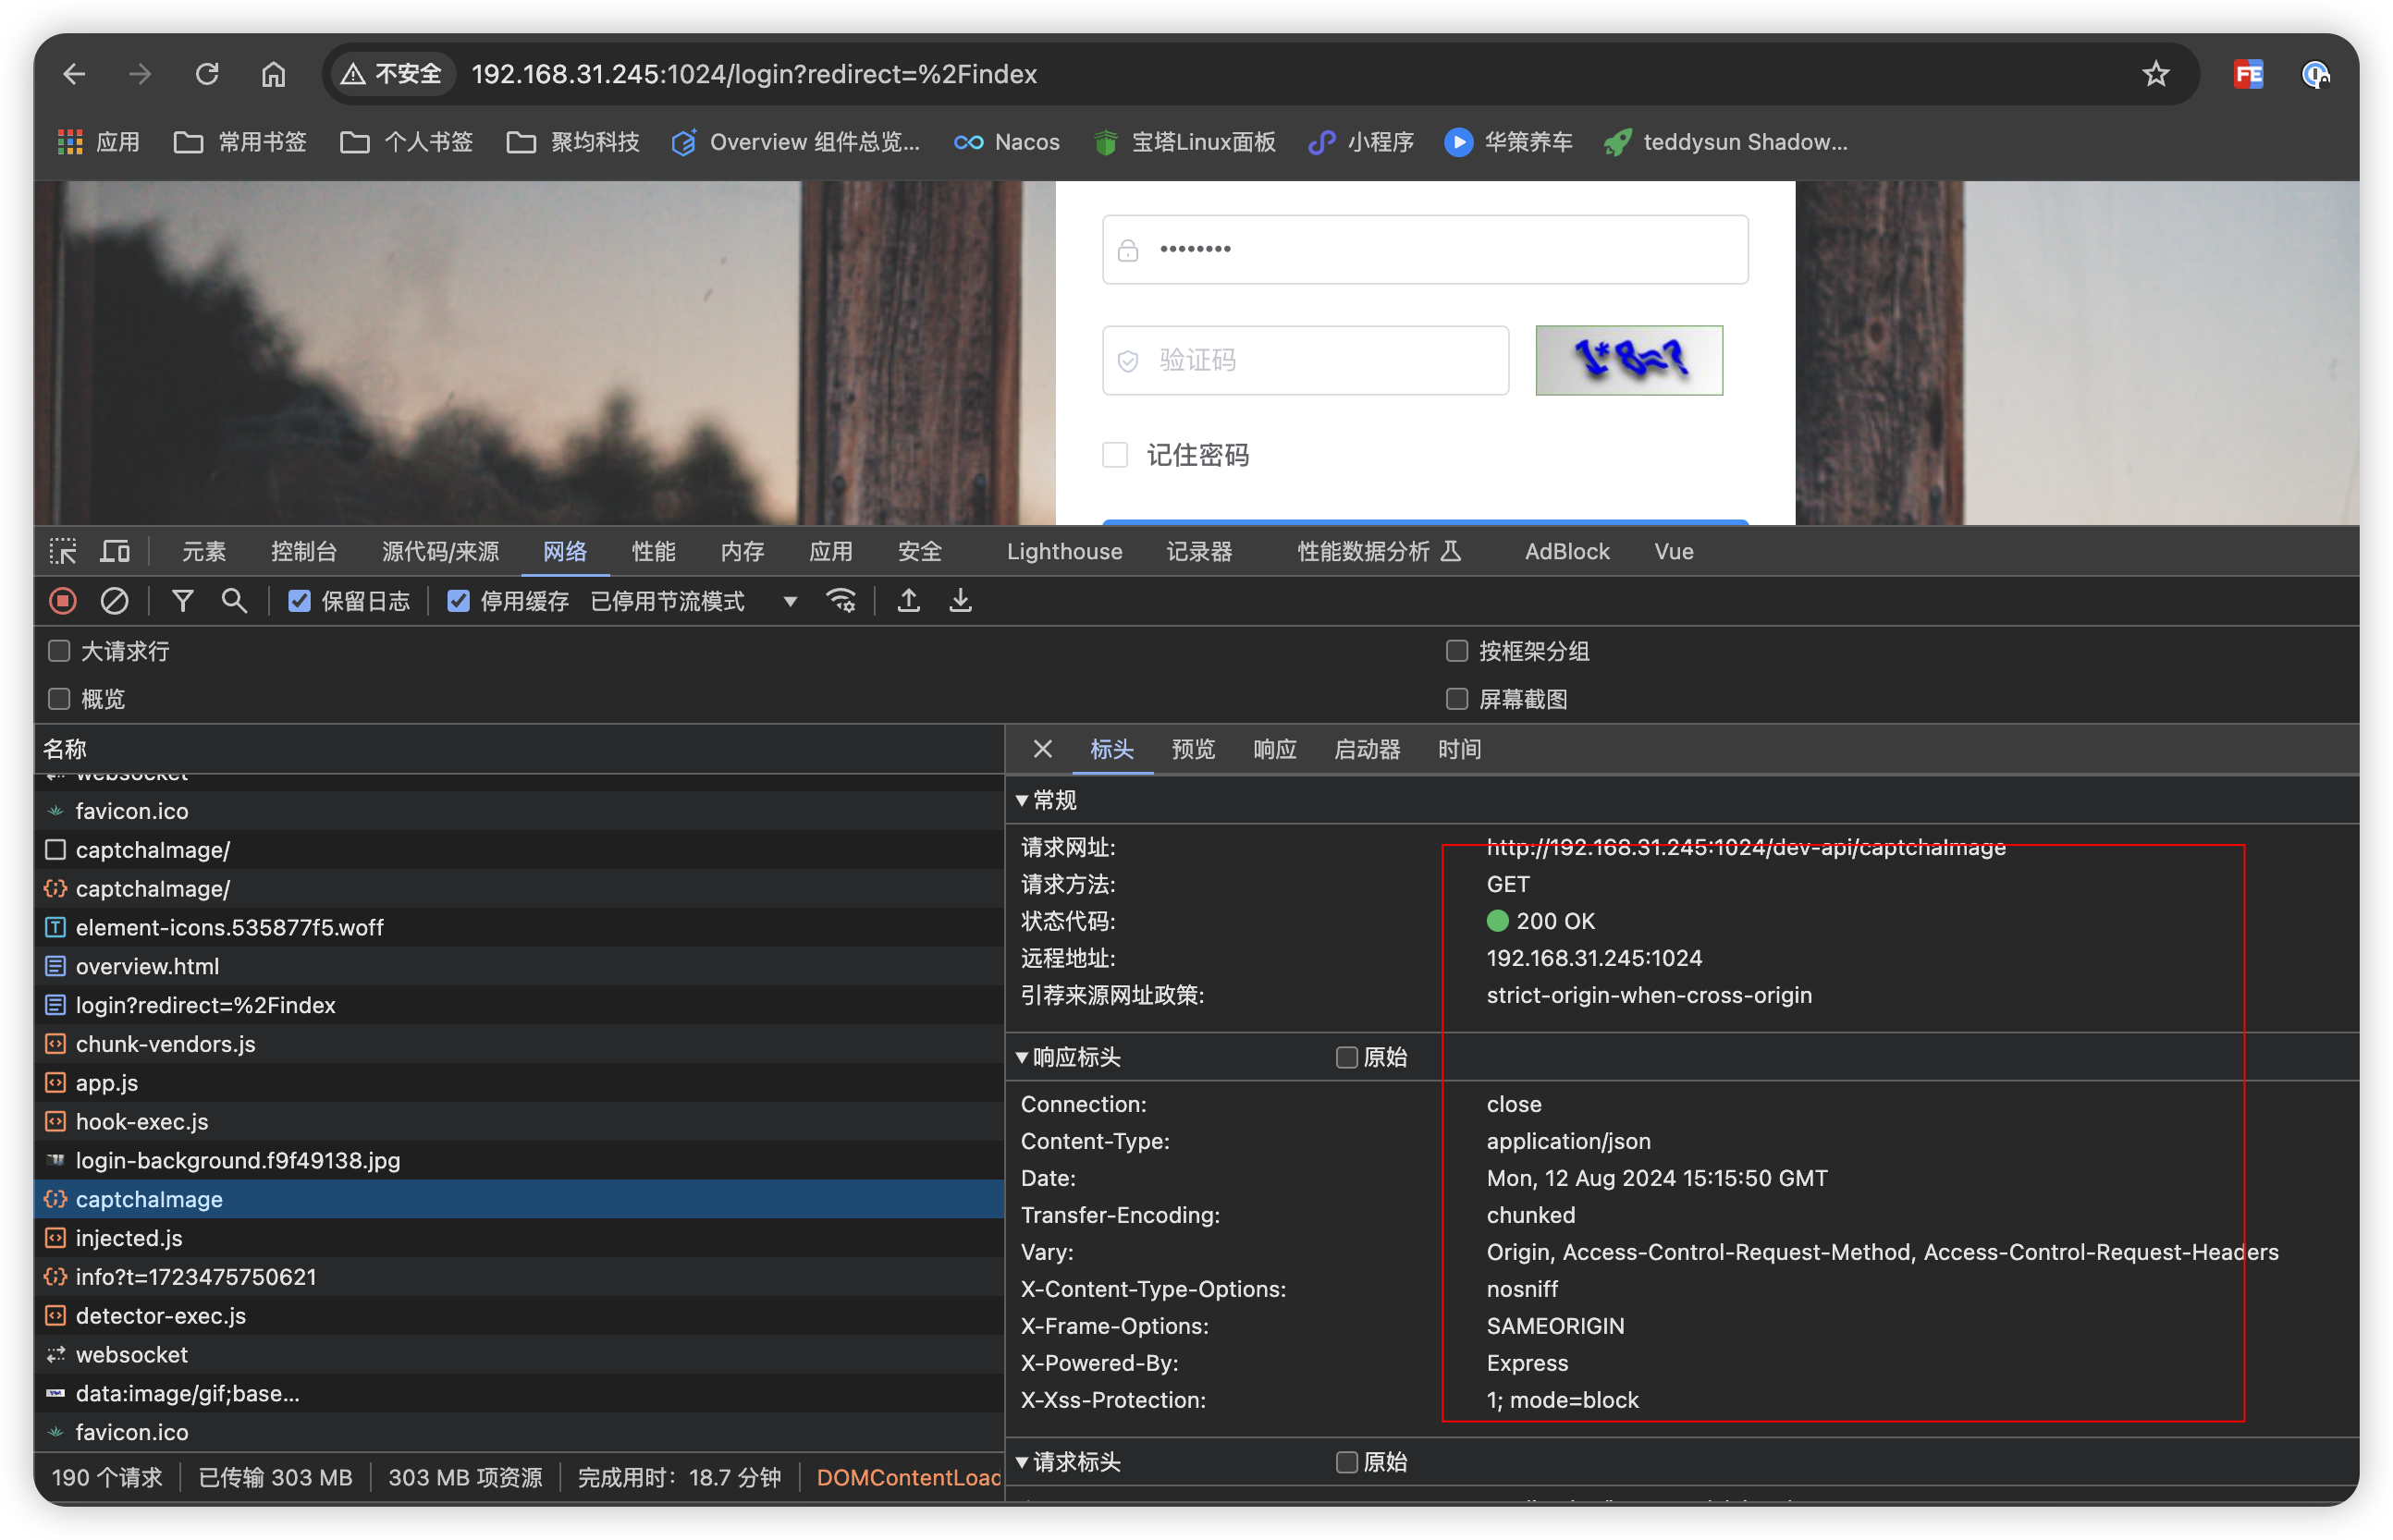Switch to the 时间 details tab

click(x=1459, y=749)
